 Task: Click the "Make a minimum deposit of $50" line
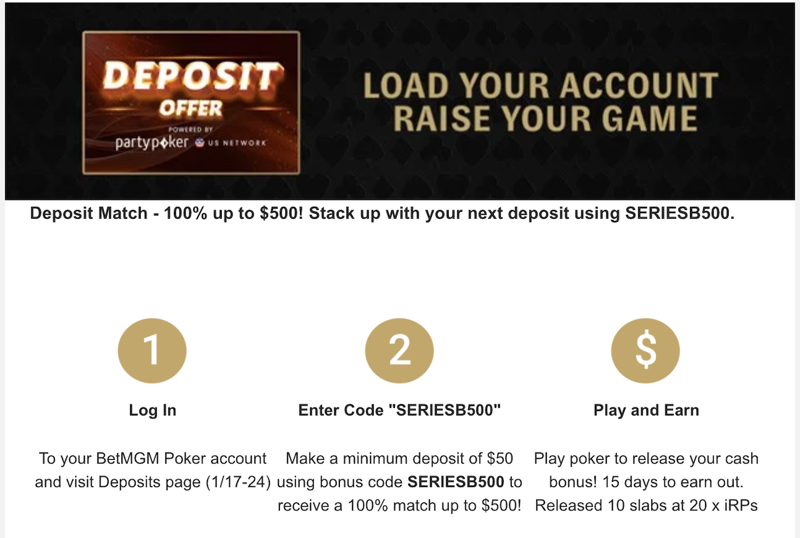click(399, 459)
